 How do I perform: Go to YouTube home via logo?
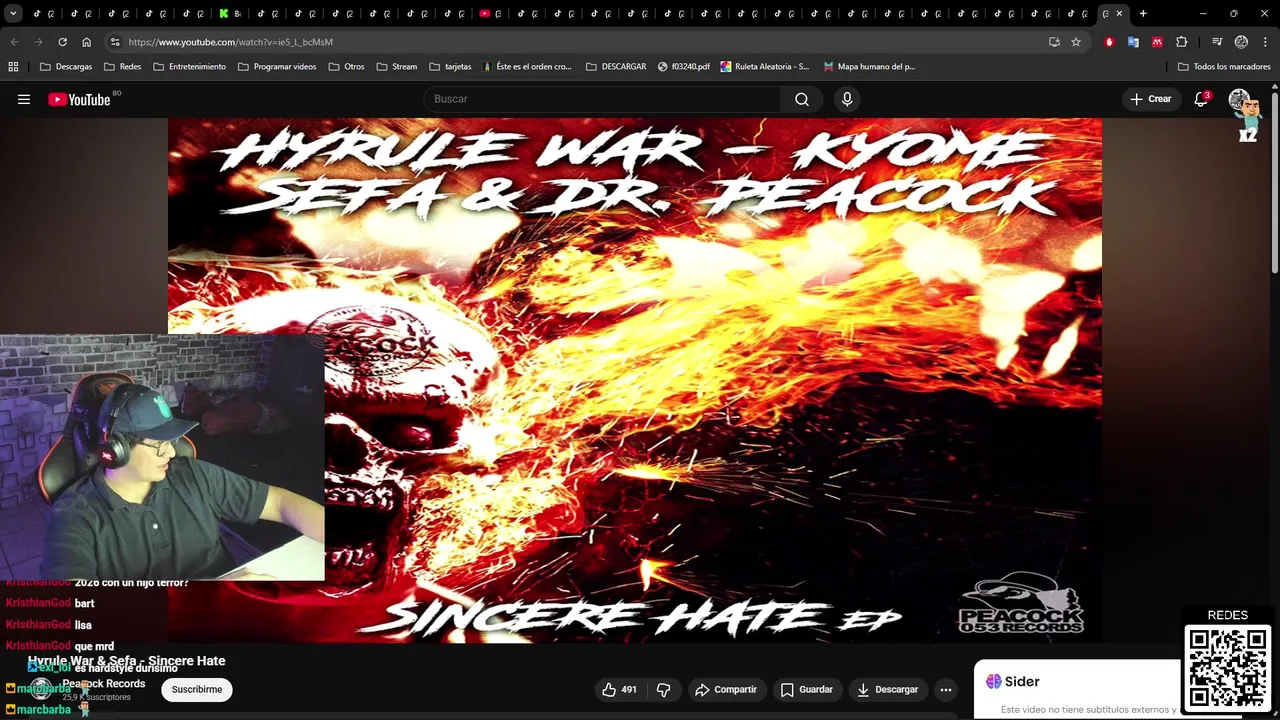point(79,99)
